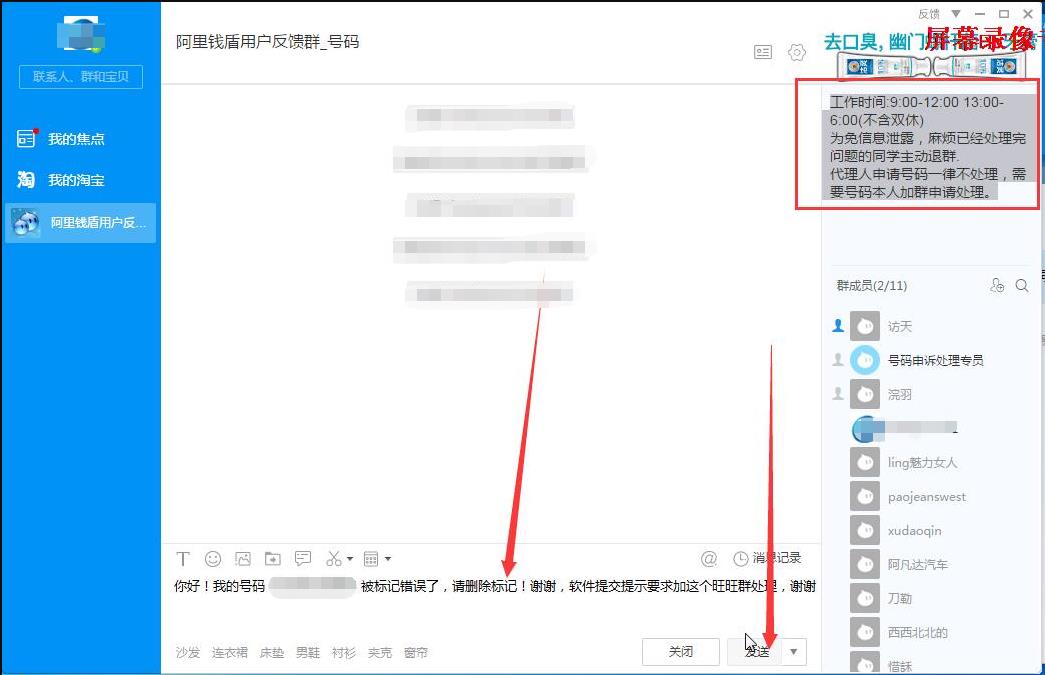The image size is (1045, 675).
Task: Open the group settings gear icon
Action: (797, 52)
